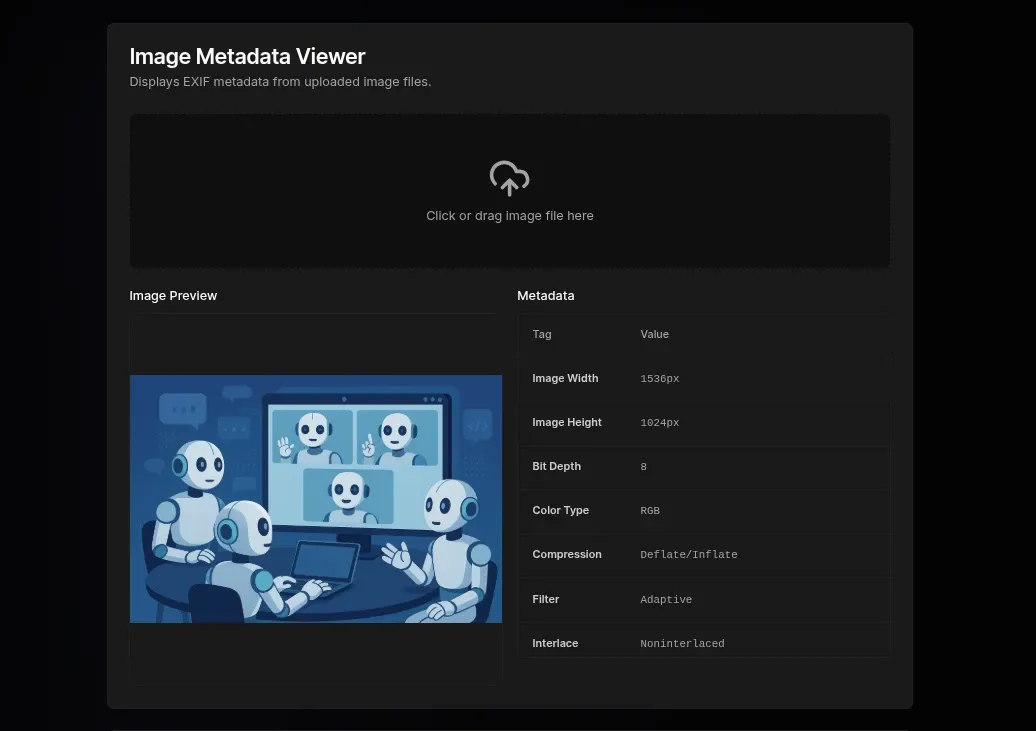This screenshot has width=1036, height=731.
Task: Click the cloud upload icon
Action: tap(509, 178)
